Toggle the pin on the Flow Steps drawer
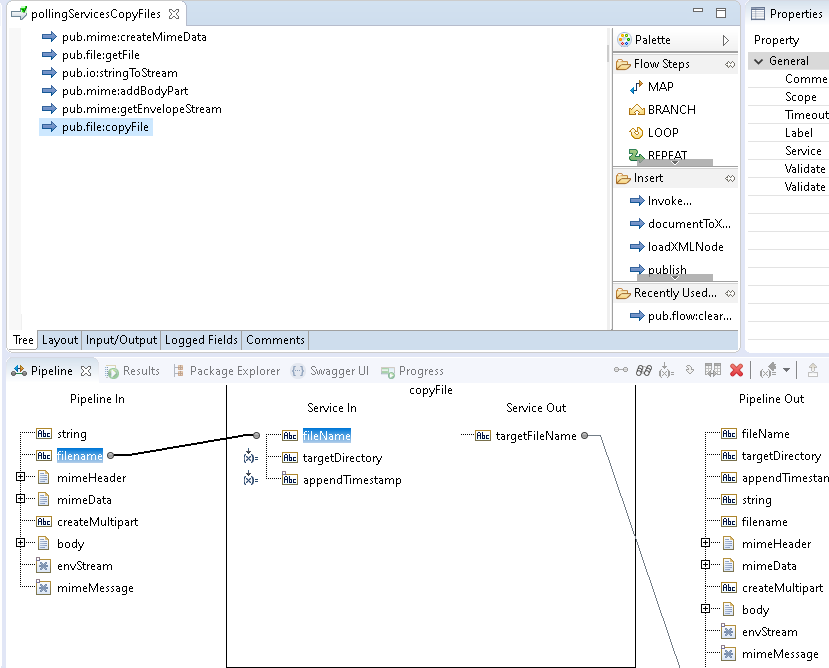The width and height of the screenshot is (829, 668). [x=730, y=63]
